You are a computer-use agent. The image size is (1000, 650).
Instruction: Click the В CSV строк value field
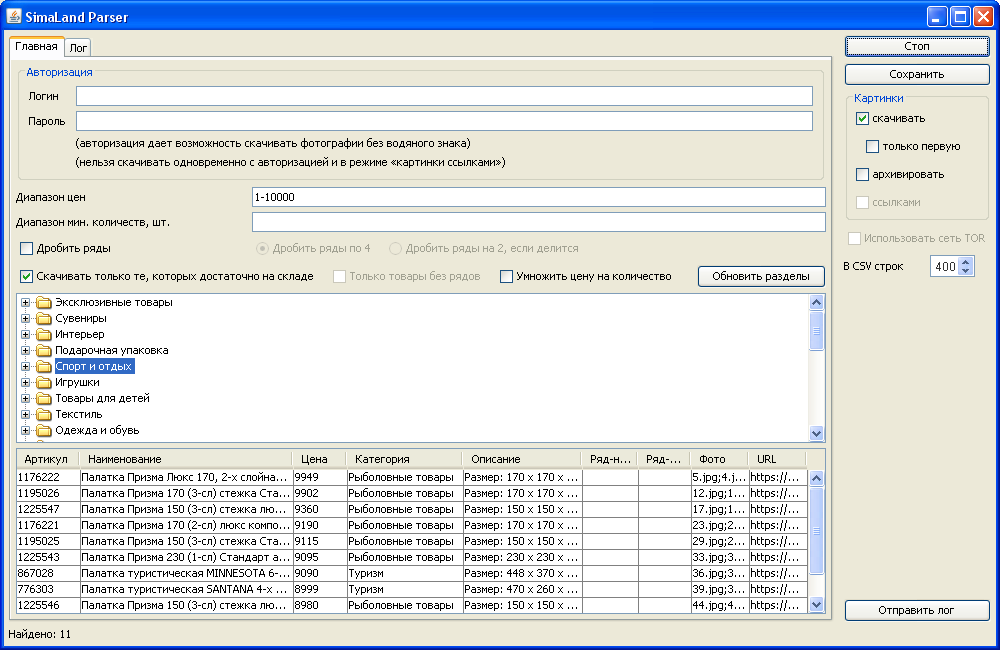[x=945, y=267]
